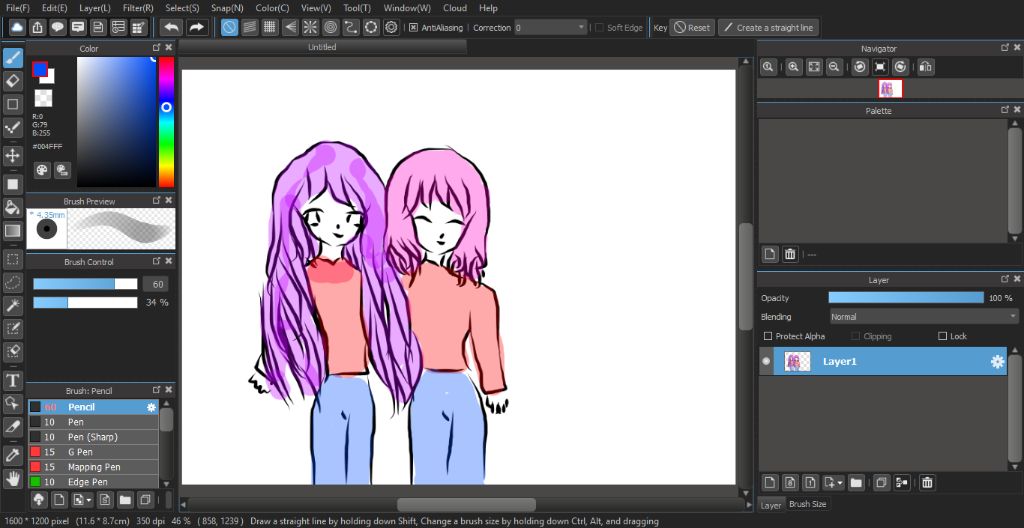Select the Magic Wand tool
This screenshot has width=1024, height=528.
click(12, 305)
